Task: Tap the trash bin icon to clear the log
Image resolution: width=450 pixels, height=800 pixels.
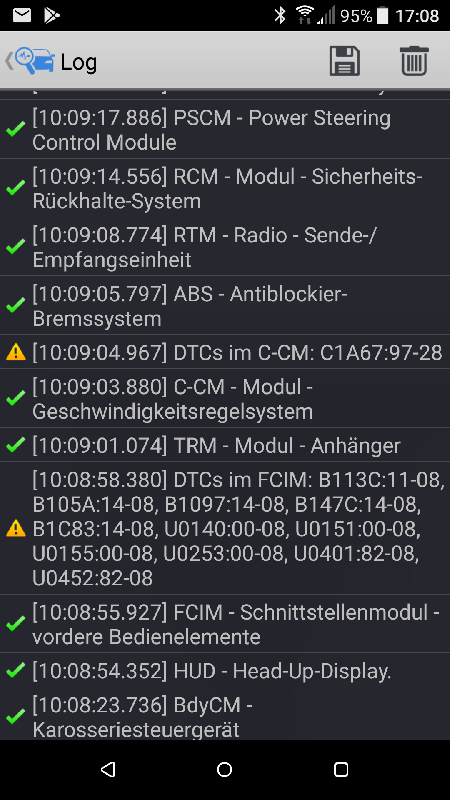Action: [414, 61]
